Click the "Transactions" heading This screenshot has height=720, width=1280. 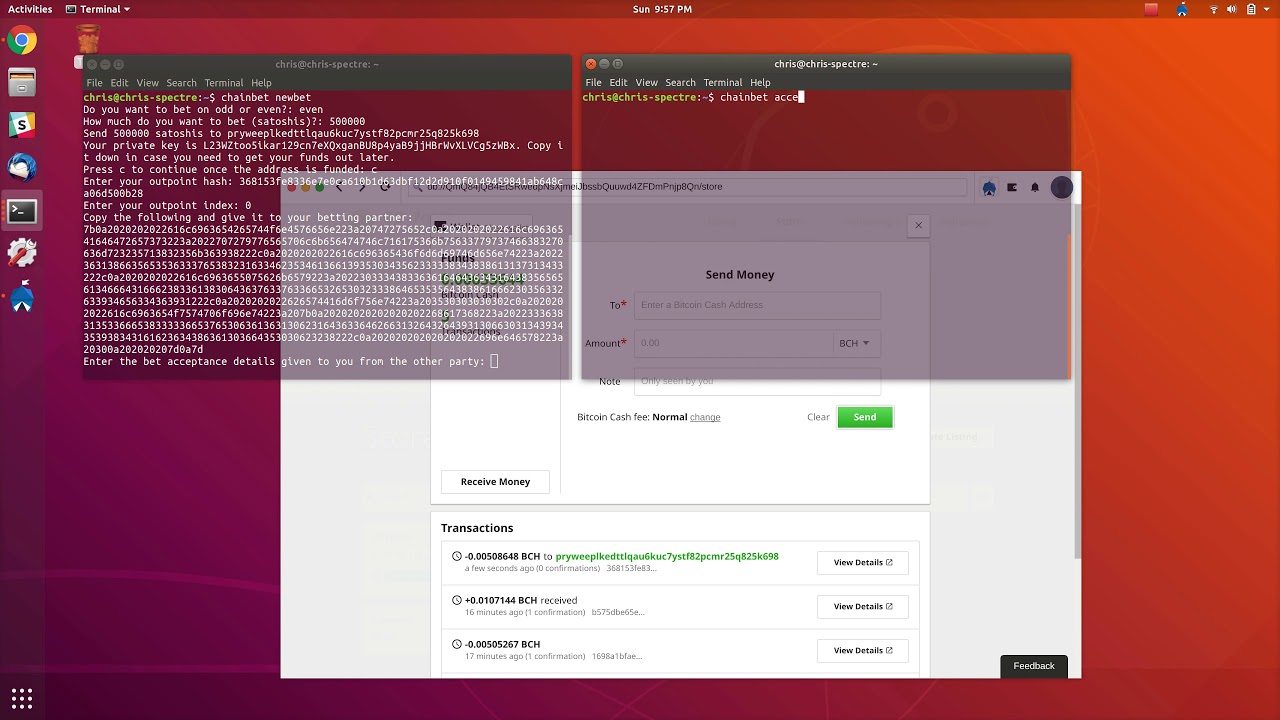click(x=477, y=528)
